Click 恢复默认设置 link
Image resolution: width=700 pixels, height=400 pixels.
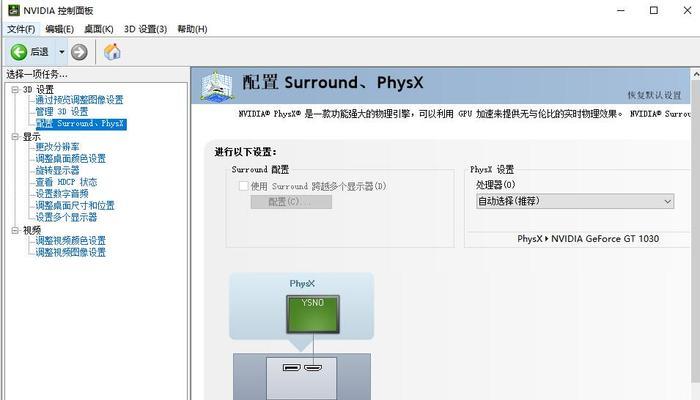tap(654, 95)
